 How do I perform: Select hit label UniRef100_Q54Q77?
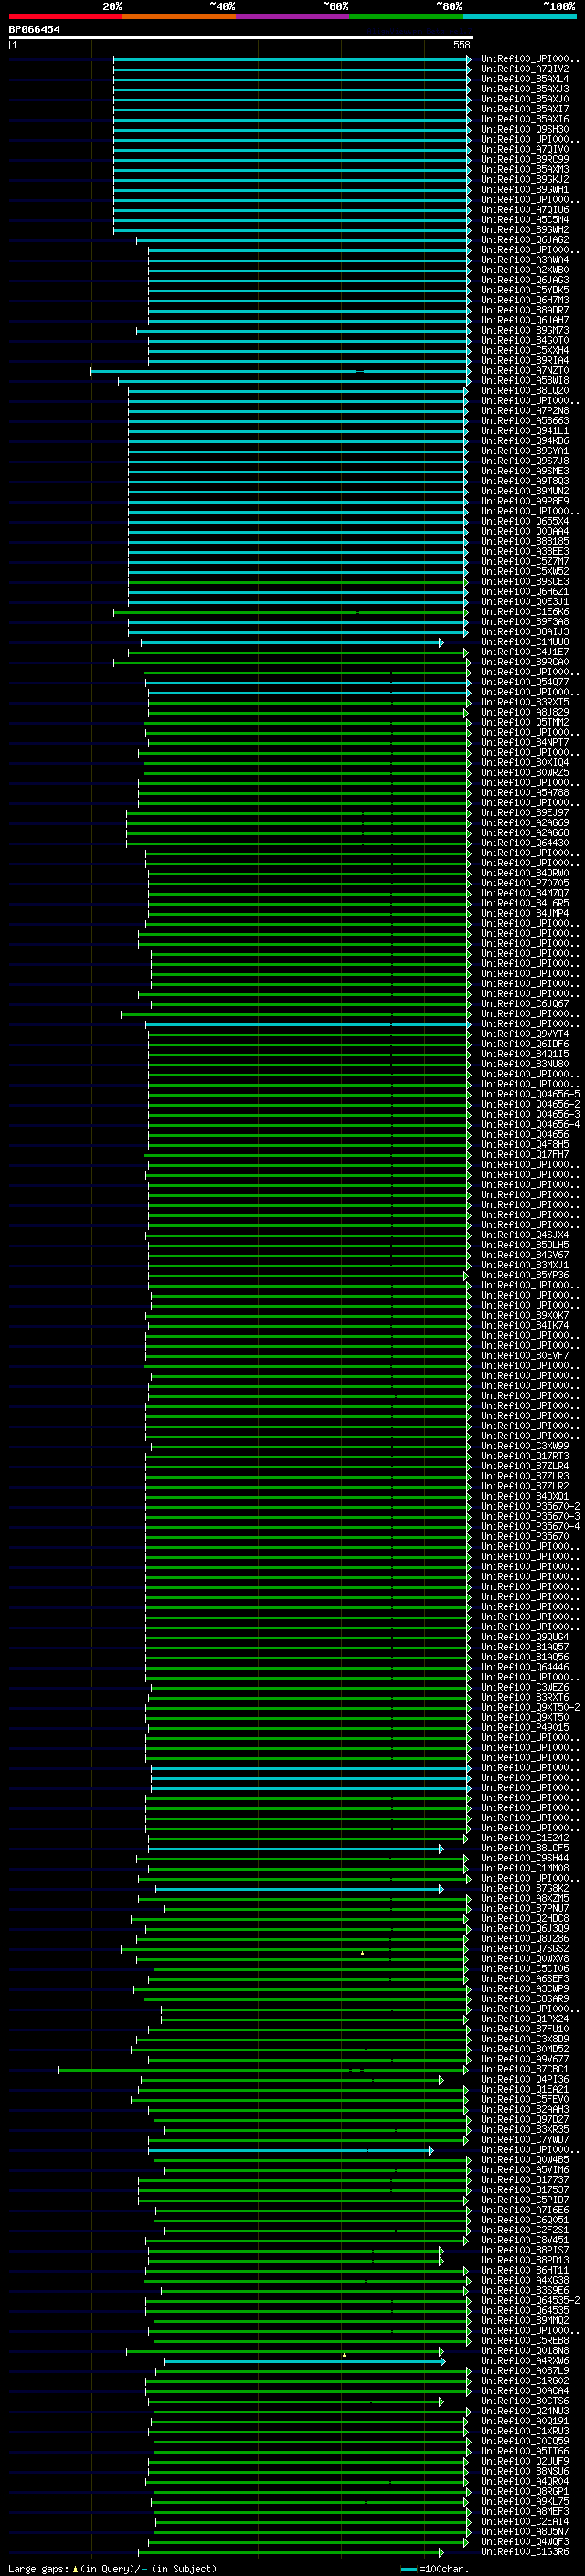[525, 682]
